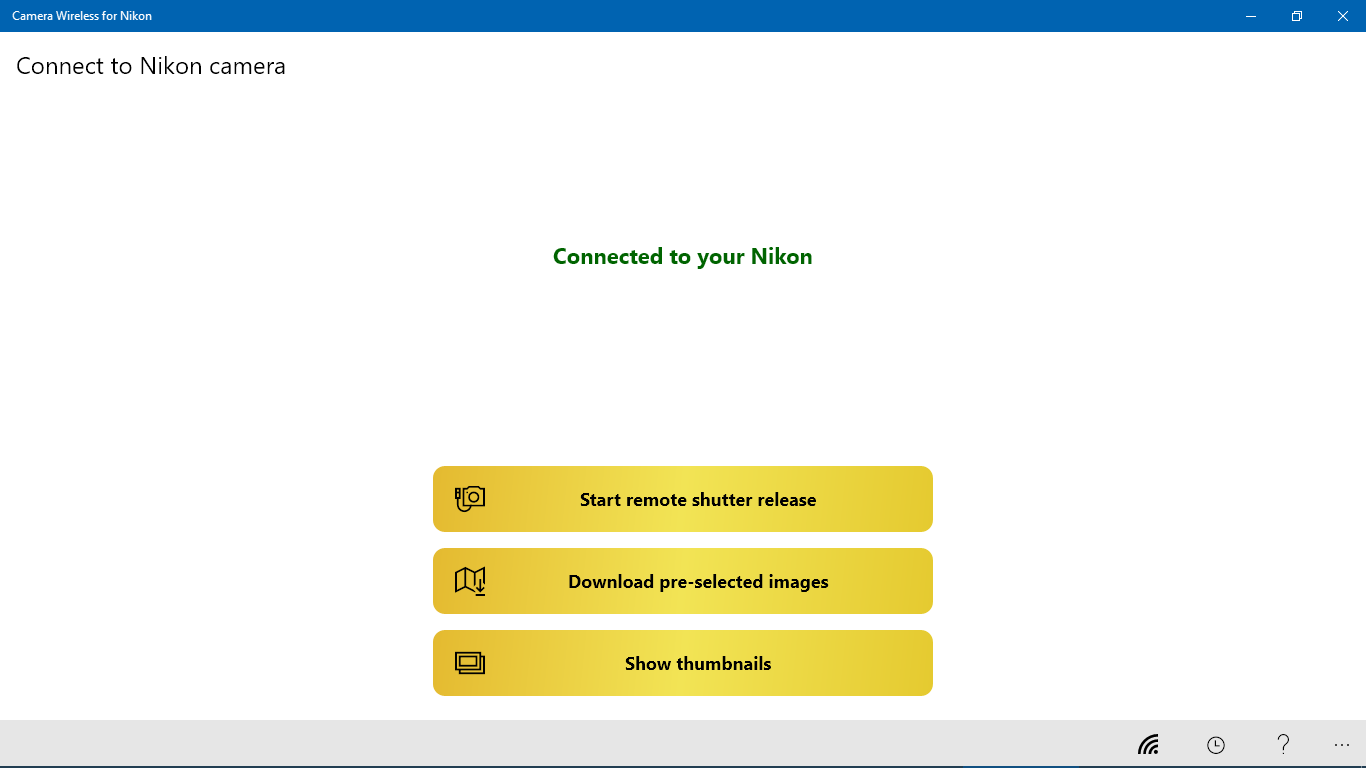The image size is (1366, 768).
Task: Click the wireless connection icon in bottom bar
Action: pos(1148,745)
